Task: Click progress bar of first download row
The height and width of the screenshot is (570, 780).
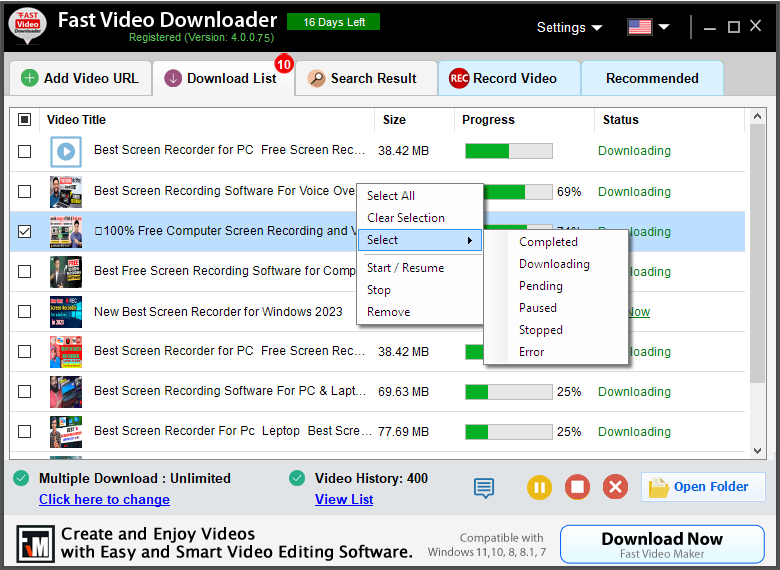Action: pyautogui.click(x=508, y=151)
